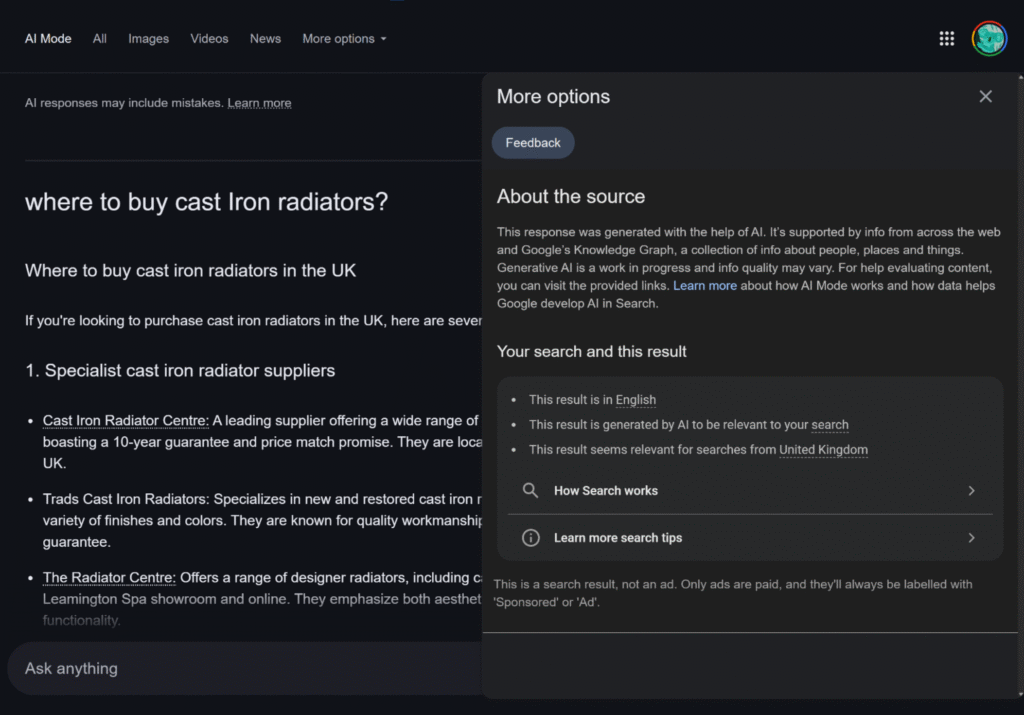1024x715 pixels.
Task: Open the Google apps grid icon
Action: (x=946, y=39)
